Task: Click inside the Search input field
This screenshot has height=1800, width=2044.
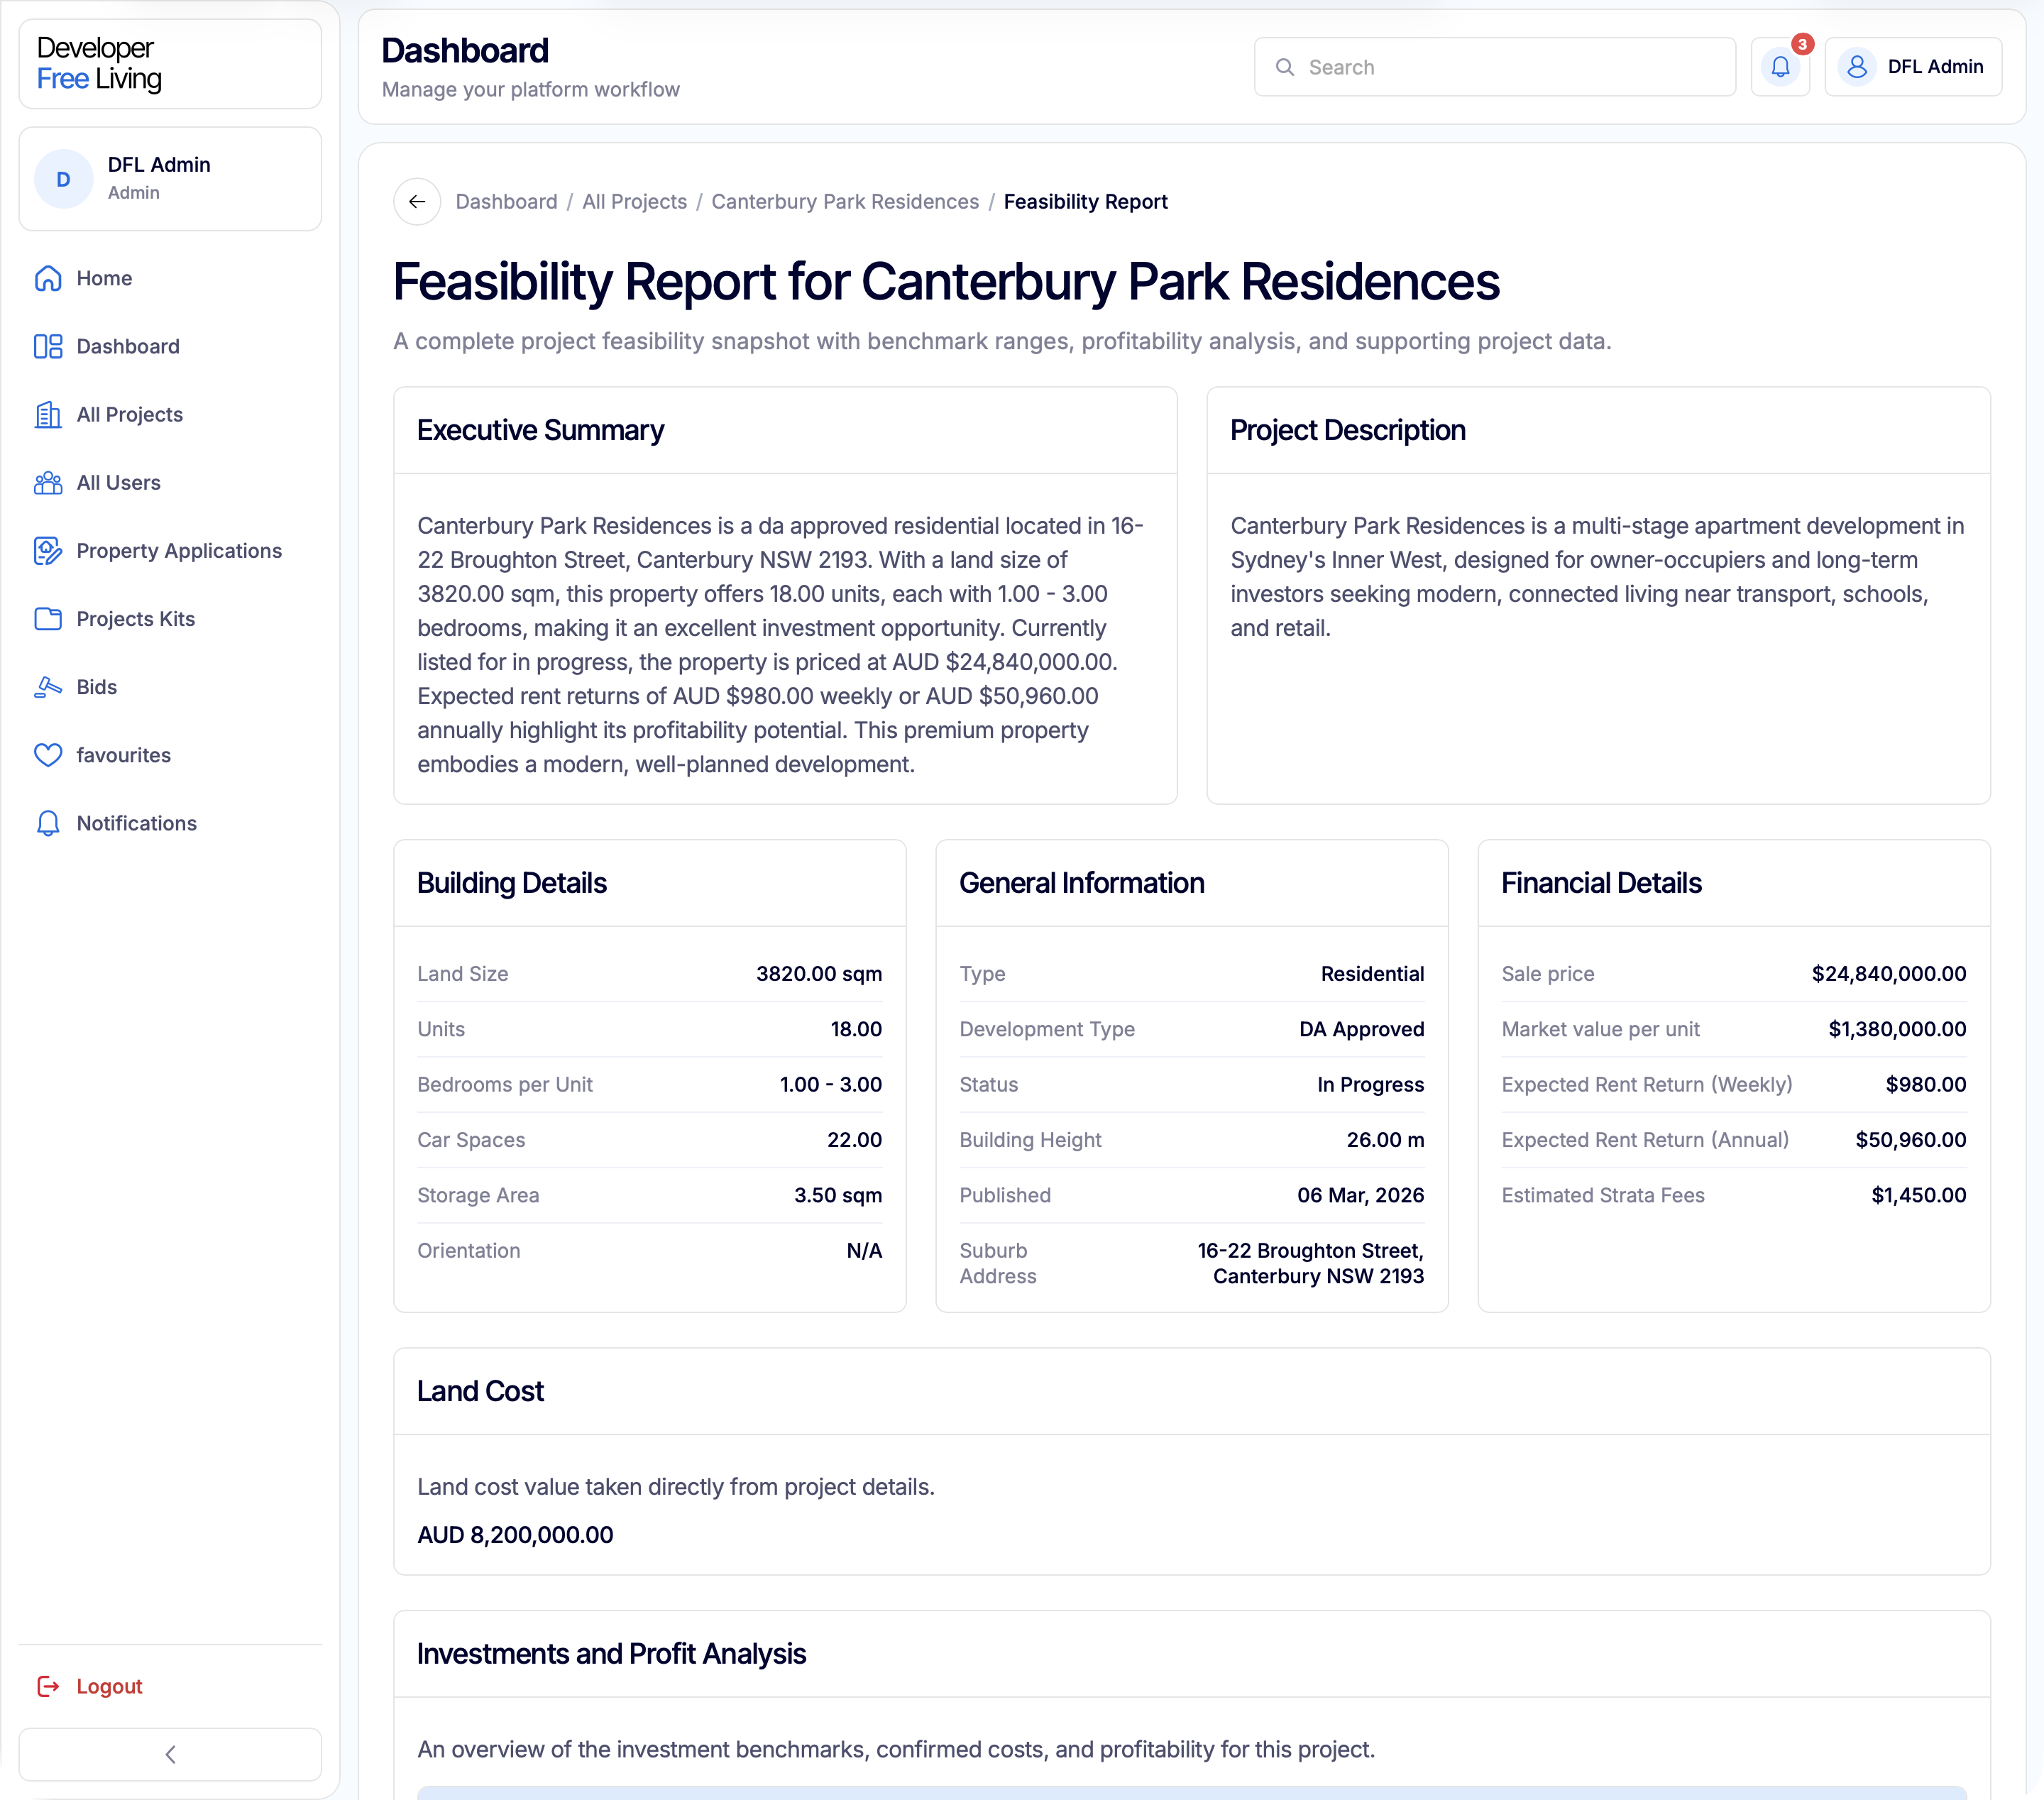Action: (x=1495, y=67)
